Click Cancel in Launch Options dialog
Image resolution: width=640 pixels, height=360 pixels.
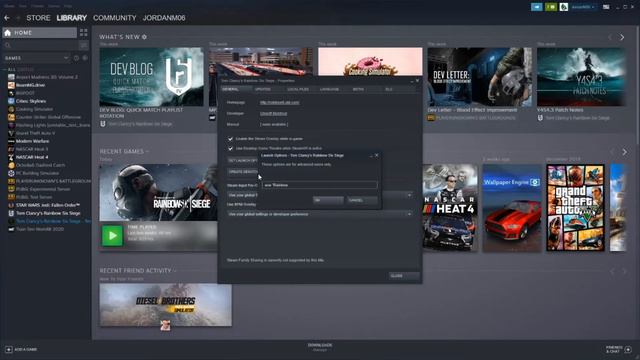pyautogui.click(x=362, y=200)
